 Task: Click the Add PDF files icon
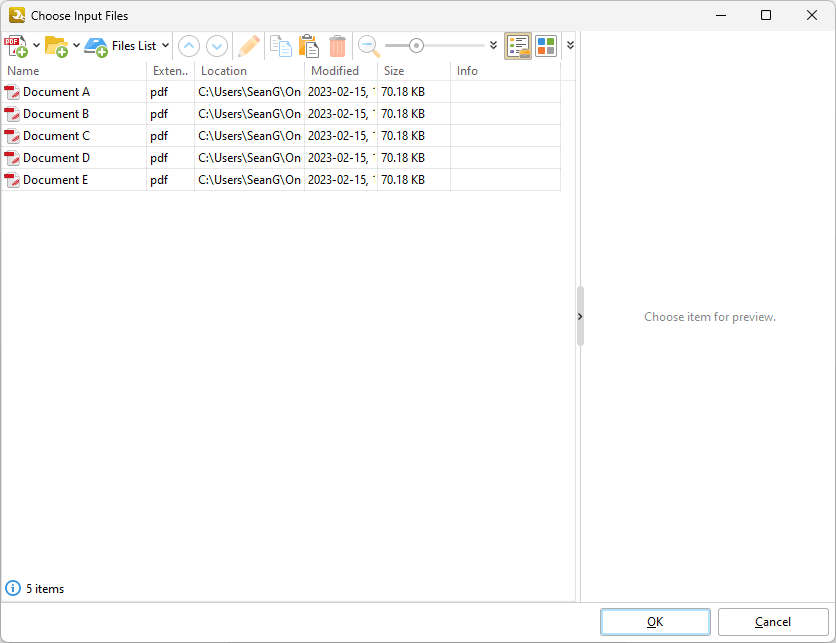pyautogui.click(x=16, y=46)
